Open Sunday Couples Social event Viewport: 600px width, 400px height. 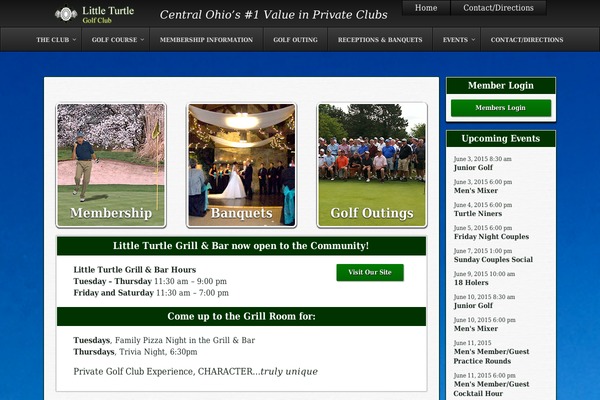(493, 260)
